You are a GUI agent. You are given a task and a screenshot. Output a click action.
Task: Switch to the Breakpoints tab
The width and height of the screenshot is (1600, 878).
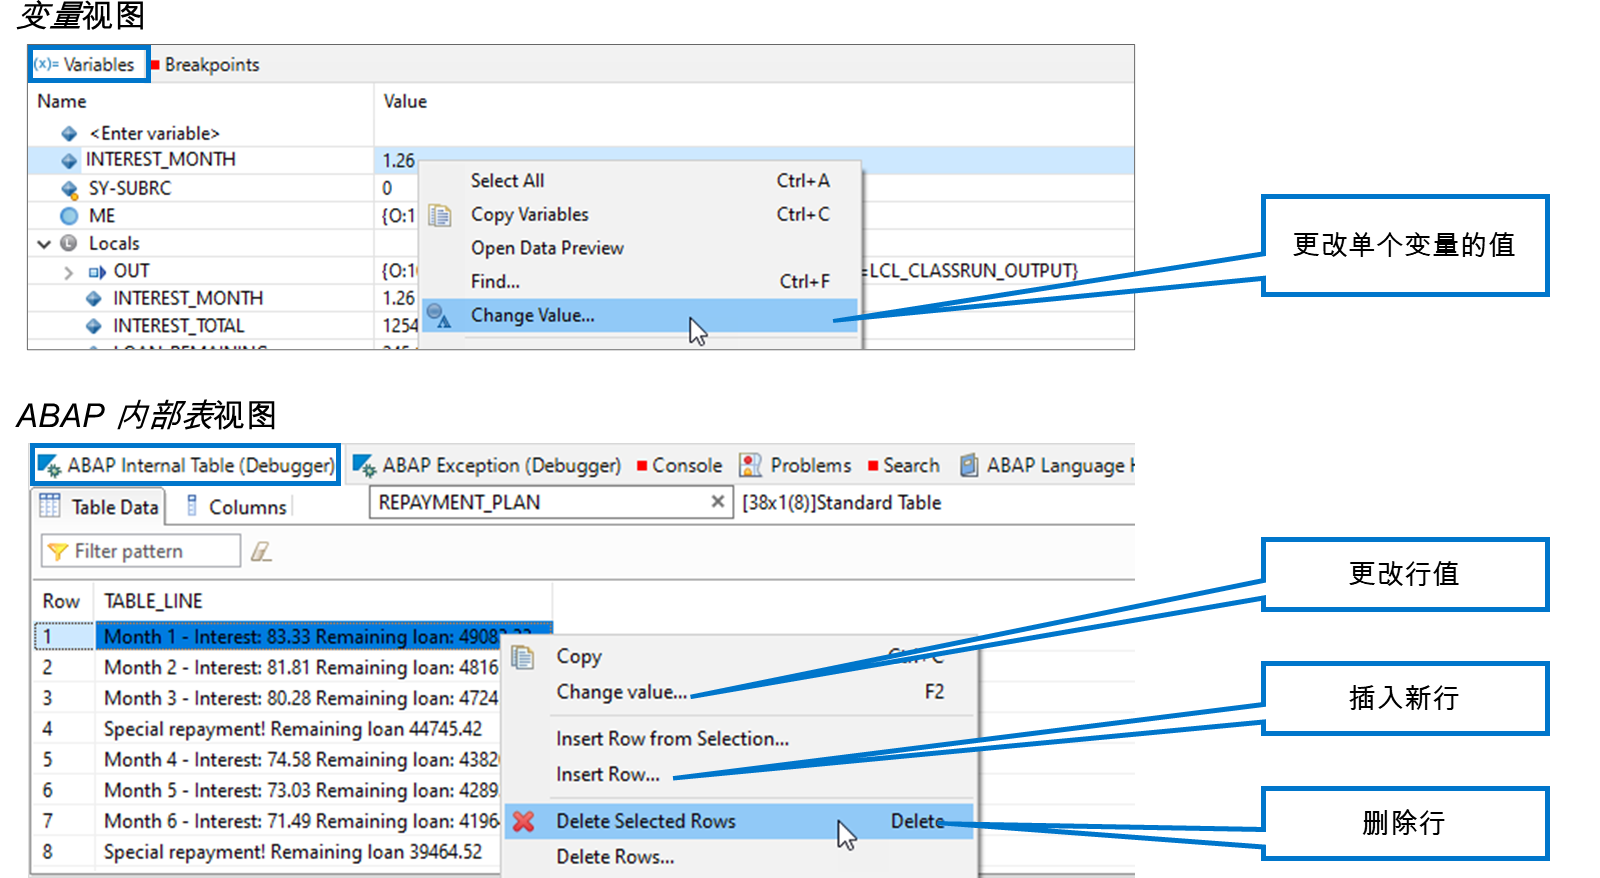coord(205,64)
